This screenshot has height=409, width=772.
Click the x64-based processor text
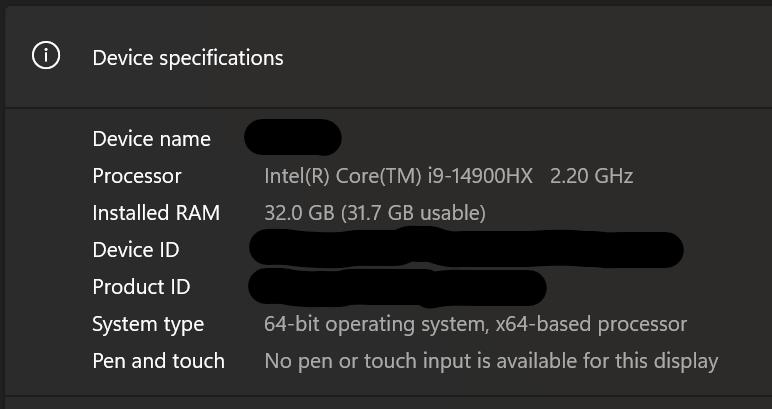(591, 325)
